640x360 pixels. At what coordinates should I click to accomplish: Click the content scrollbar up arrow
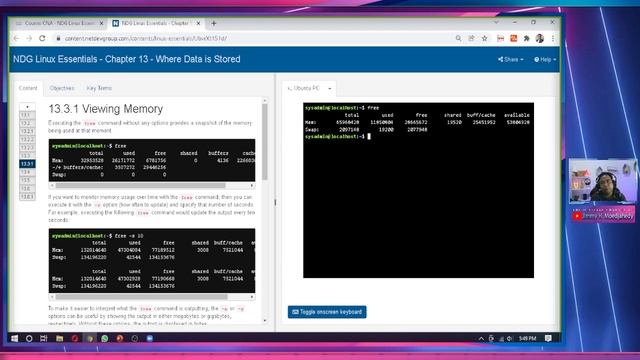(x=265, y=100)
